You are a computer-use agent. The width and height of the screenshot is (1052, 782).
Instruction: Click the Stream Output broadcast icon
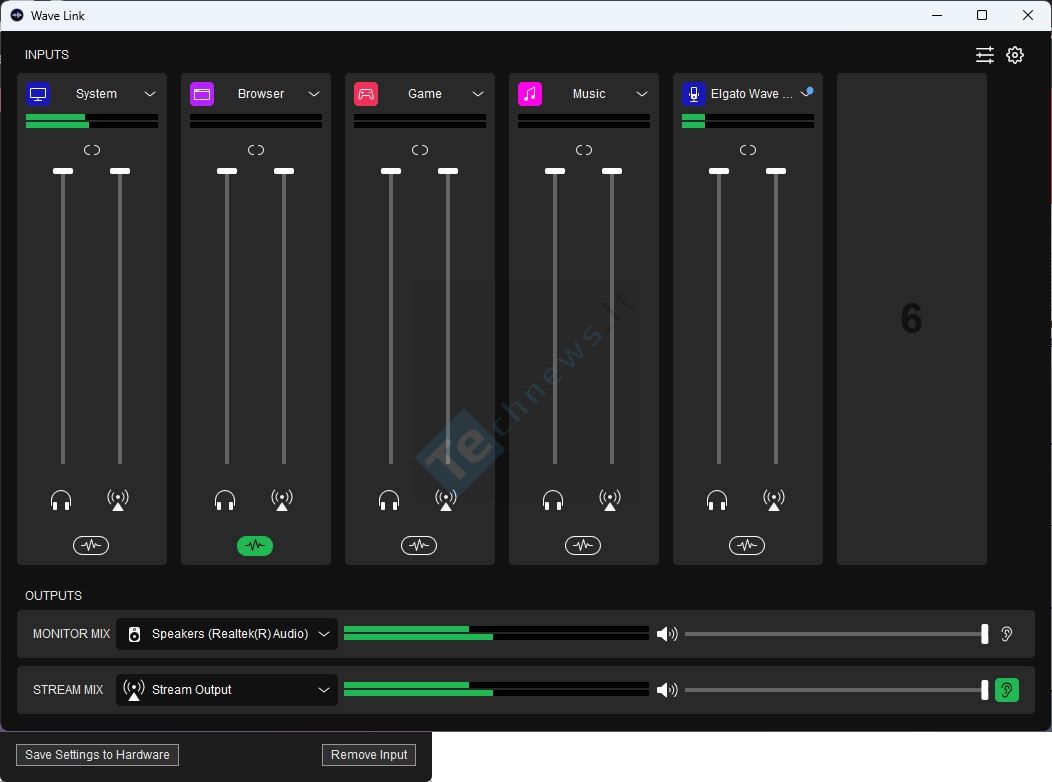coord(134,690)
